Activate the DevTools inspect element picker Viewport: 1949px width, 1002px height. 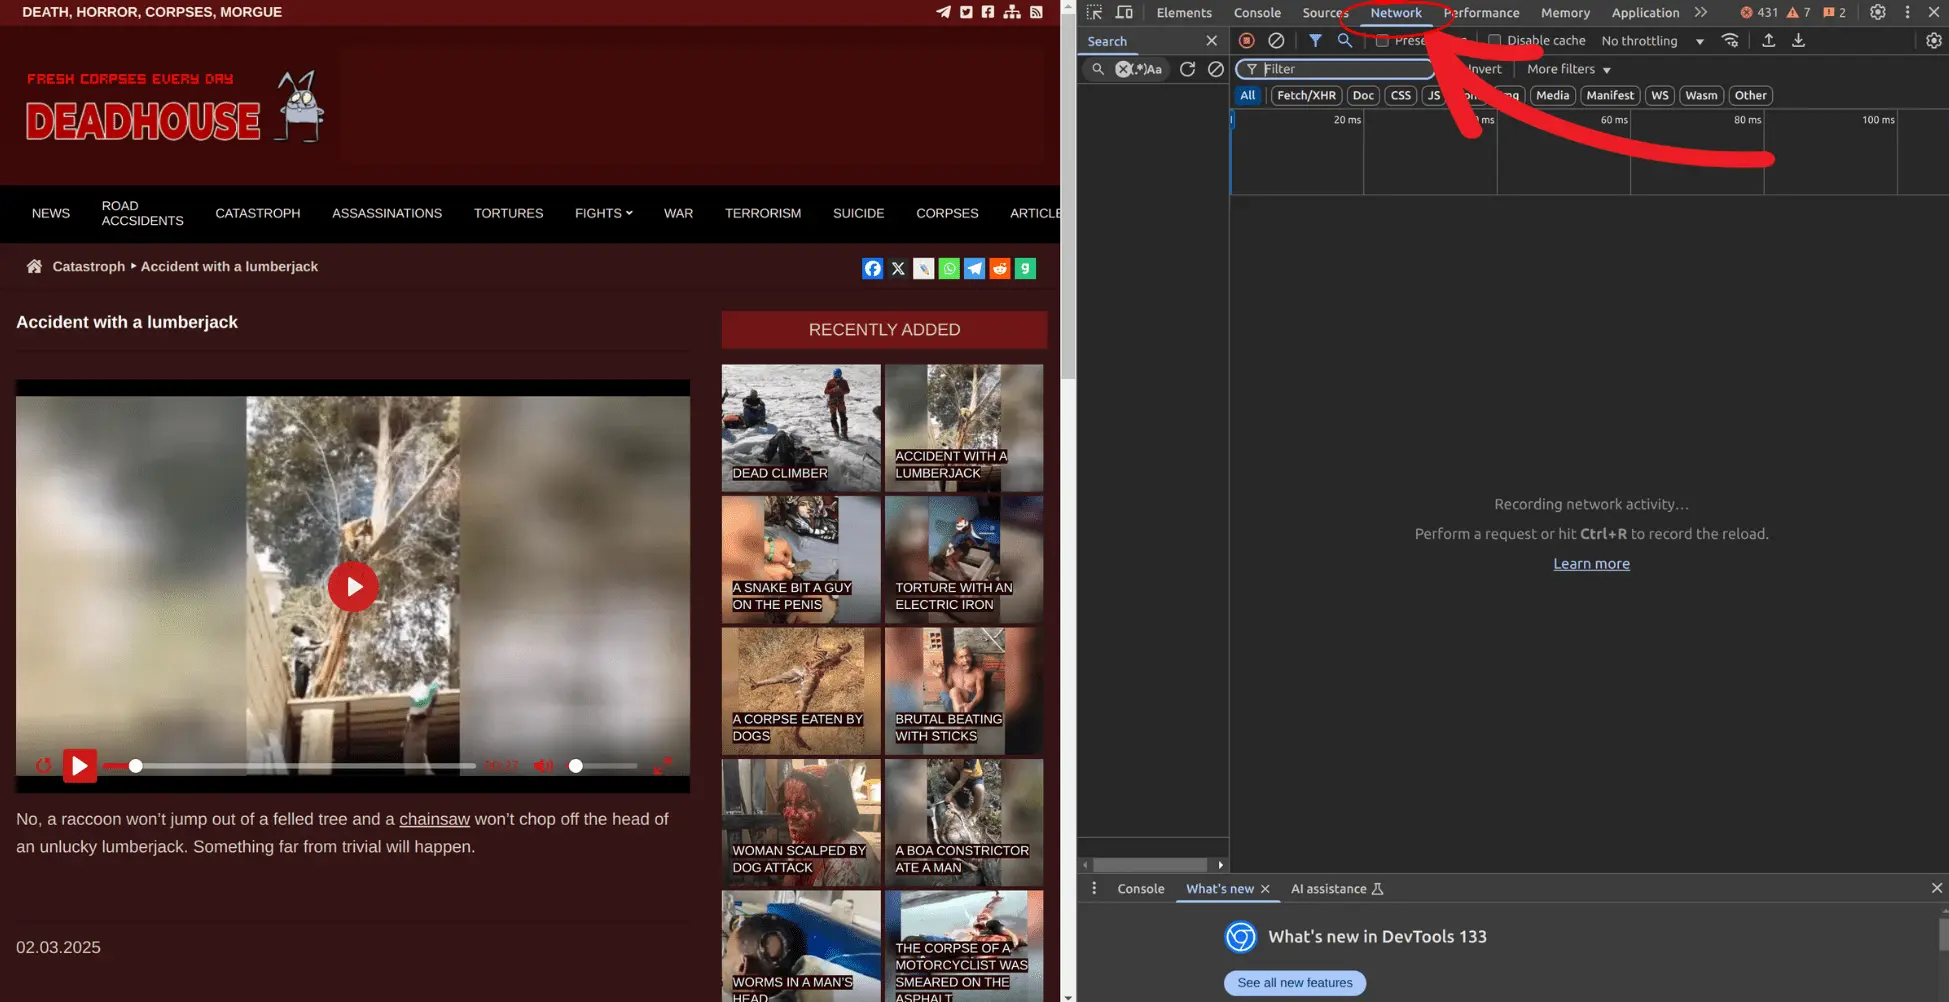[1094, 12]
